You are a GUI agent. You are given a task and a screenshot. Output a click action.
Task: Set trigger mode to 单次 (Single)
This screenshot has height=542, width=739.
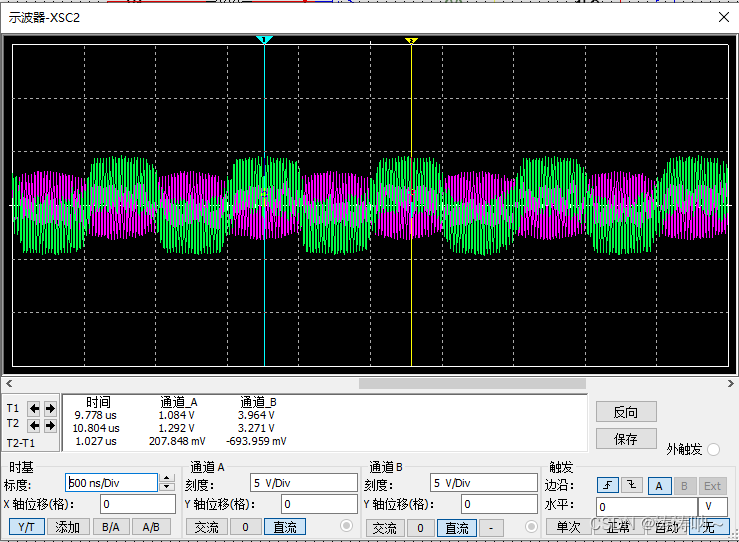pyautogui.click(x=568, y=526)
